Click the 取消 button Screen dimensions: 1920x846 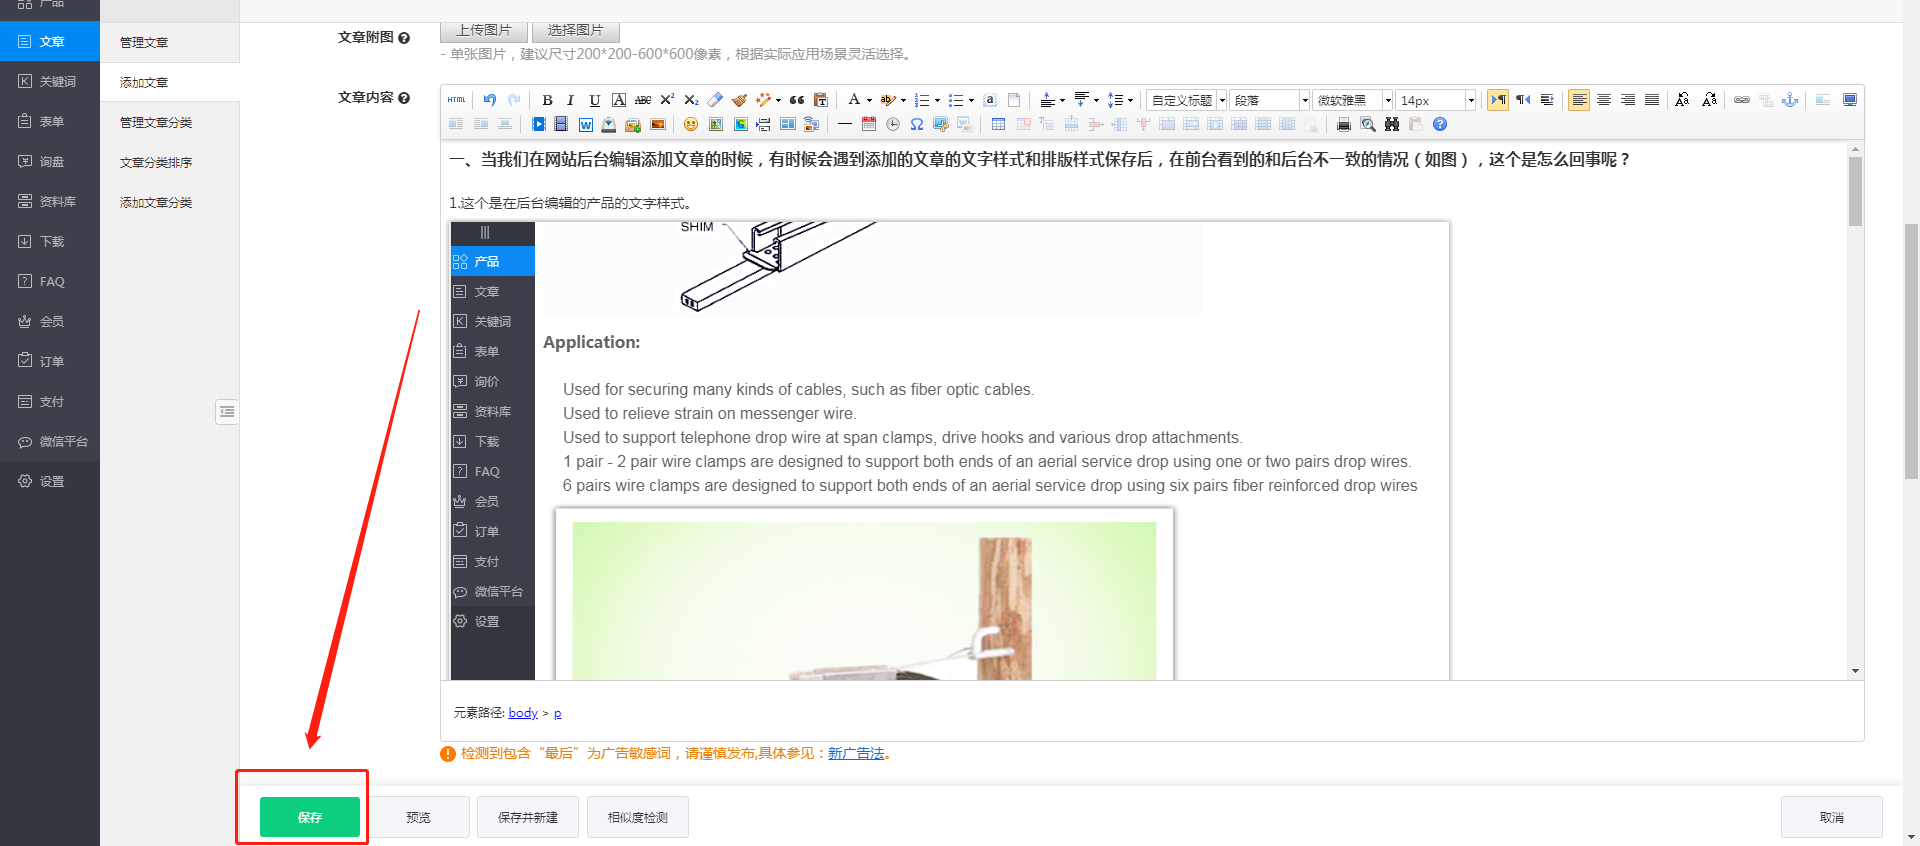(x=1832, y=817)
